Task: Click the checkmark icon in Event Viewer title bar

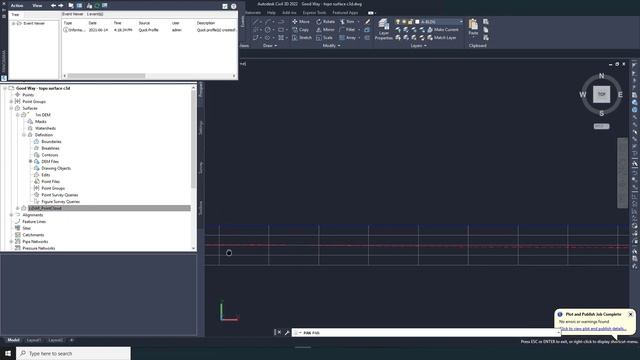Action: click(224, 6)
